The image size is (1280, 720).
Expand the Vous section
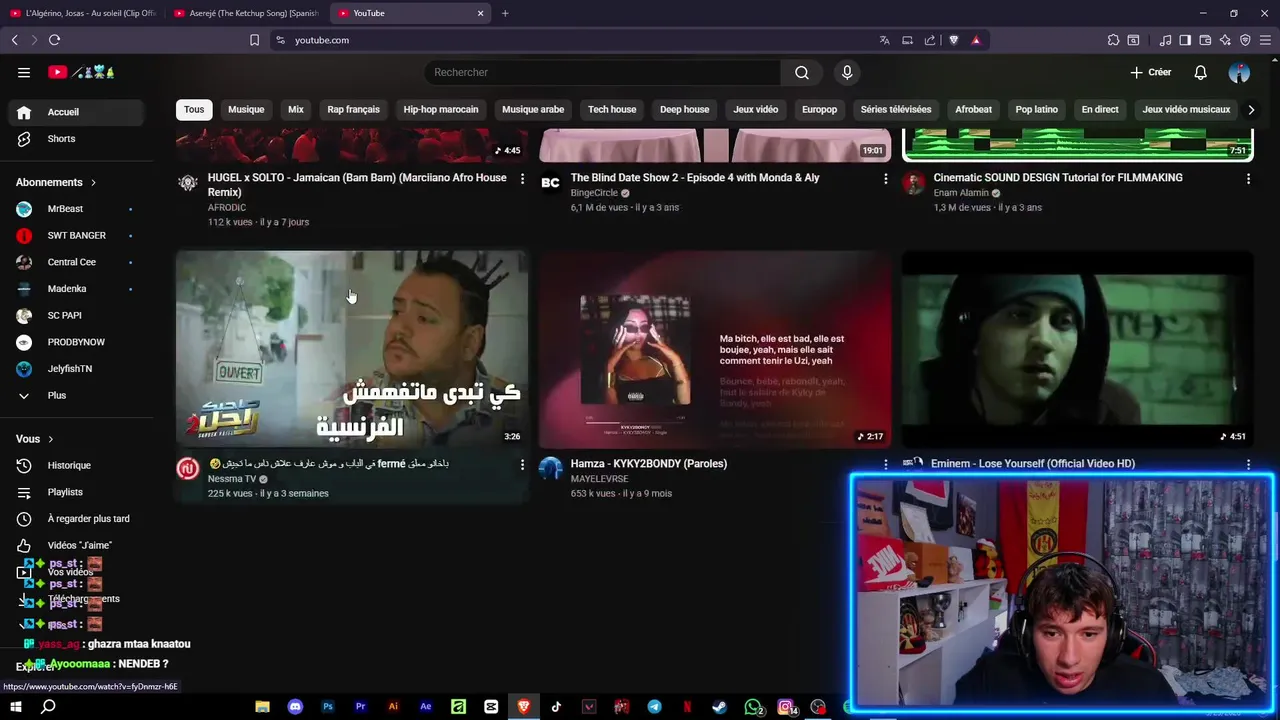click(35, 439)
